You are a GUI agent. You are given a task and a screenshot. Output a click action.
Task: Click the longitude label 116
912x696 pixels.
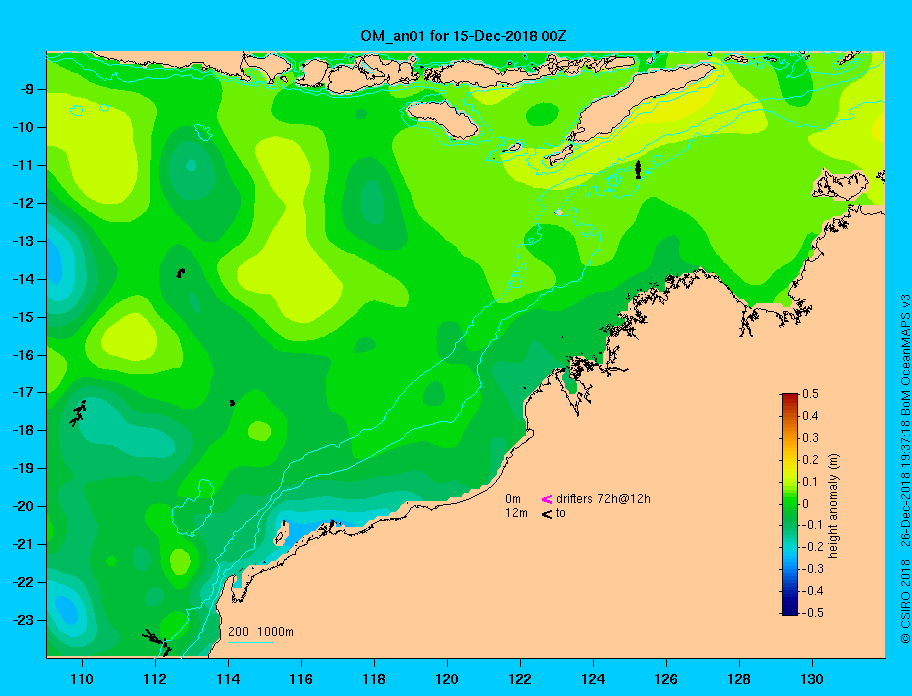pyautogui.click(x=301, y=679)
